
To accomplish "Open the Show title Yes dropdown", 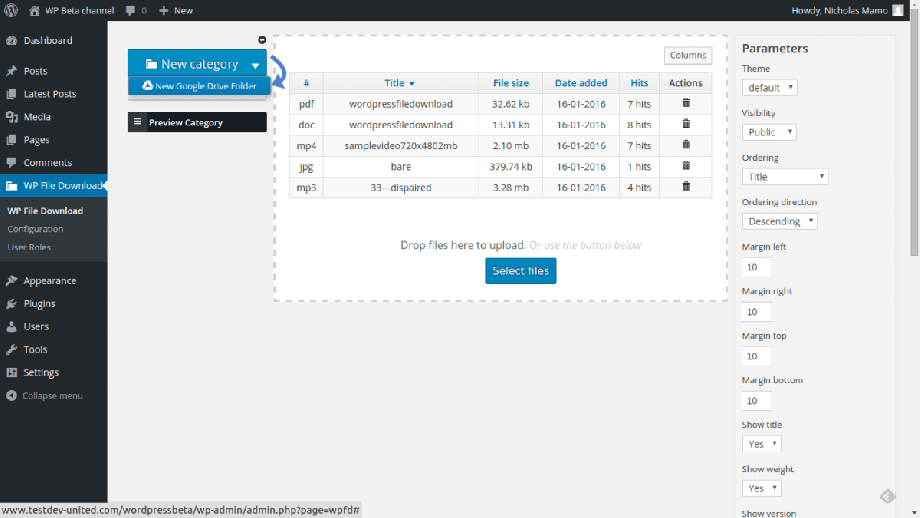I will (762, 444).
